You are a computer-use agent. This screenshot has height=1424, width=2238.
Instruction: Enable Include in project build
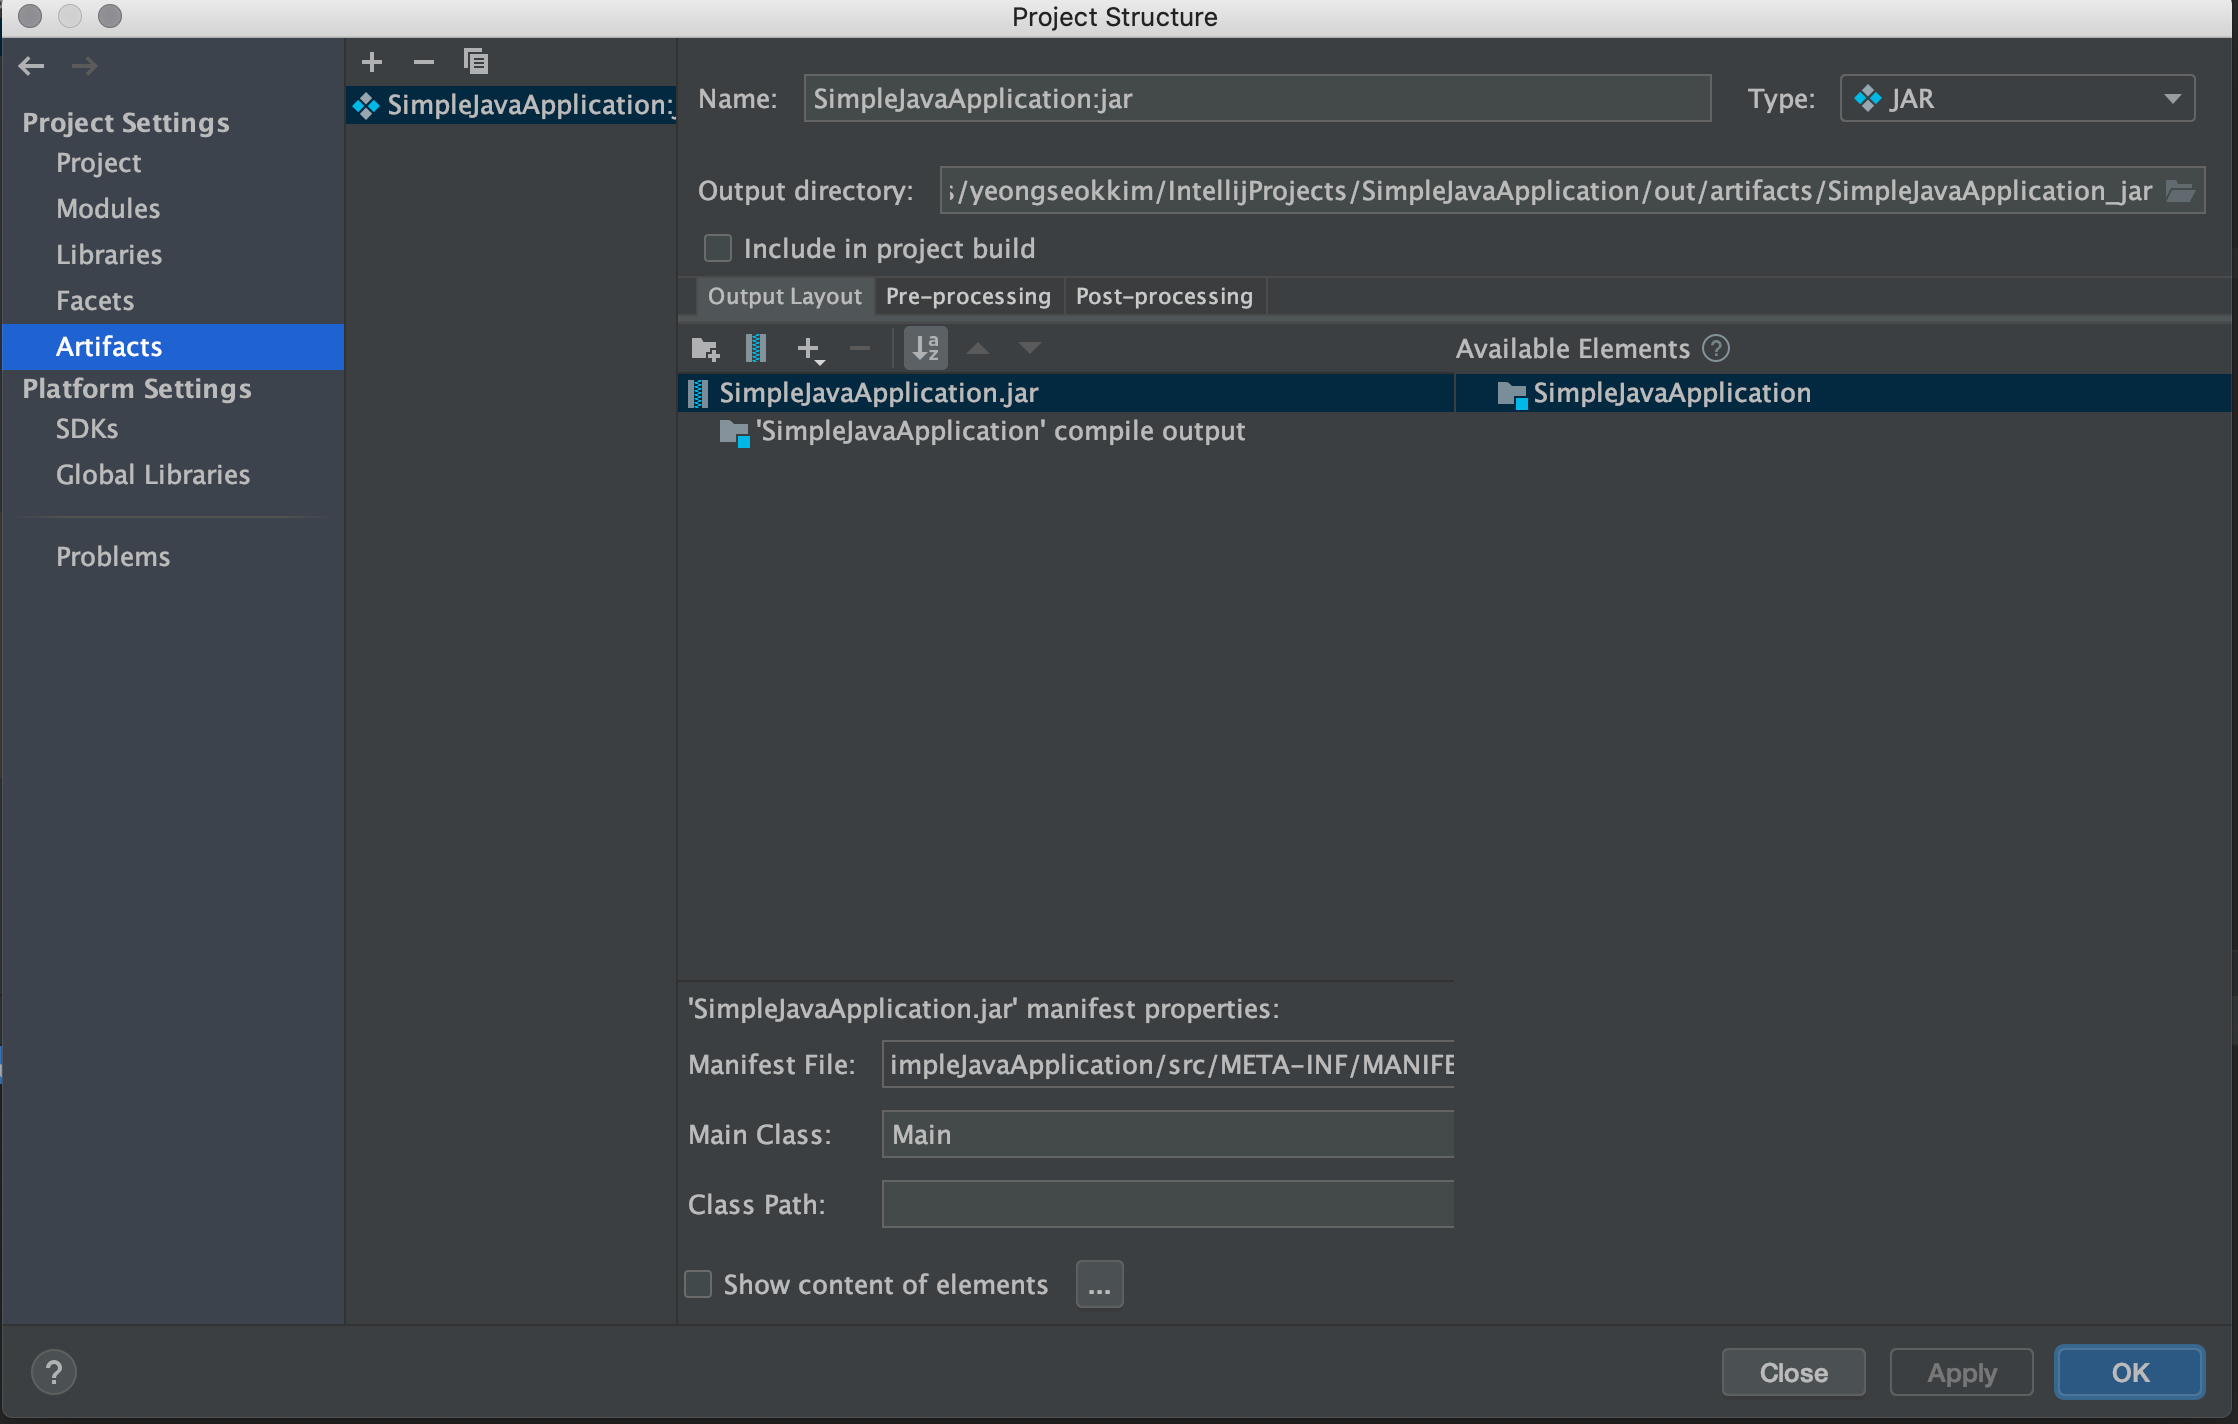tap(718, 248)
